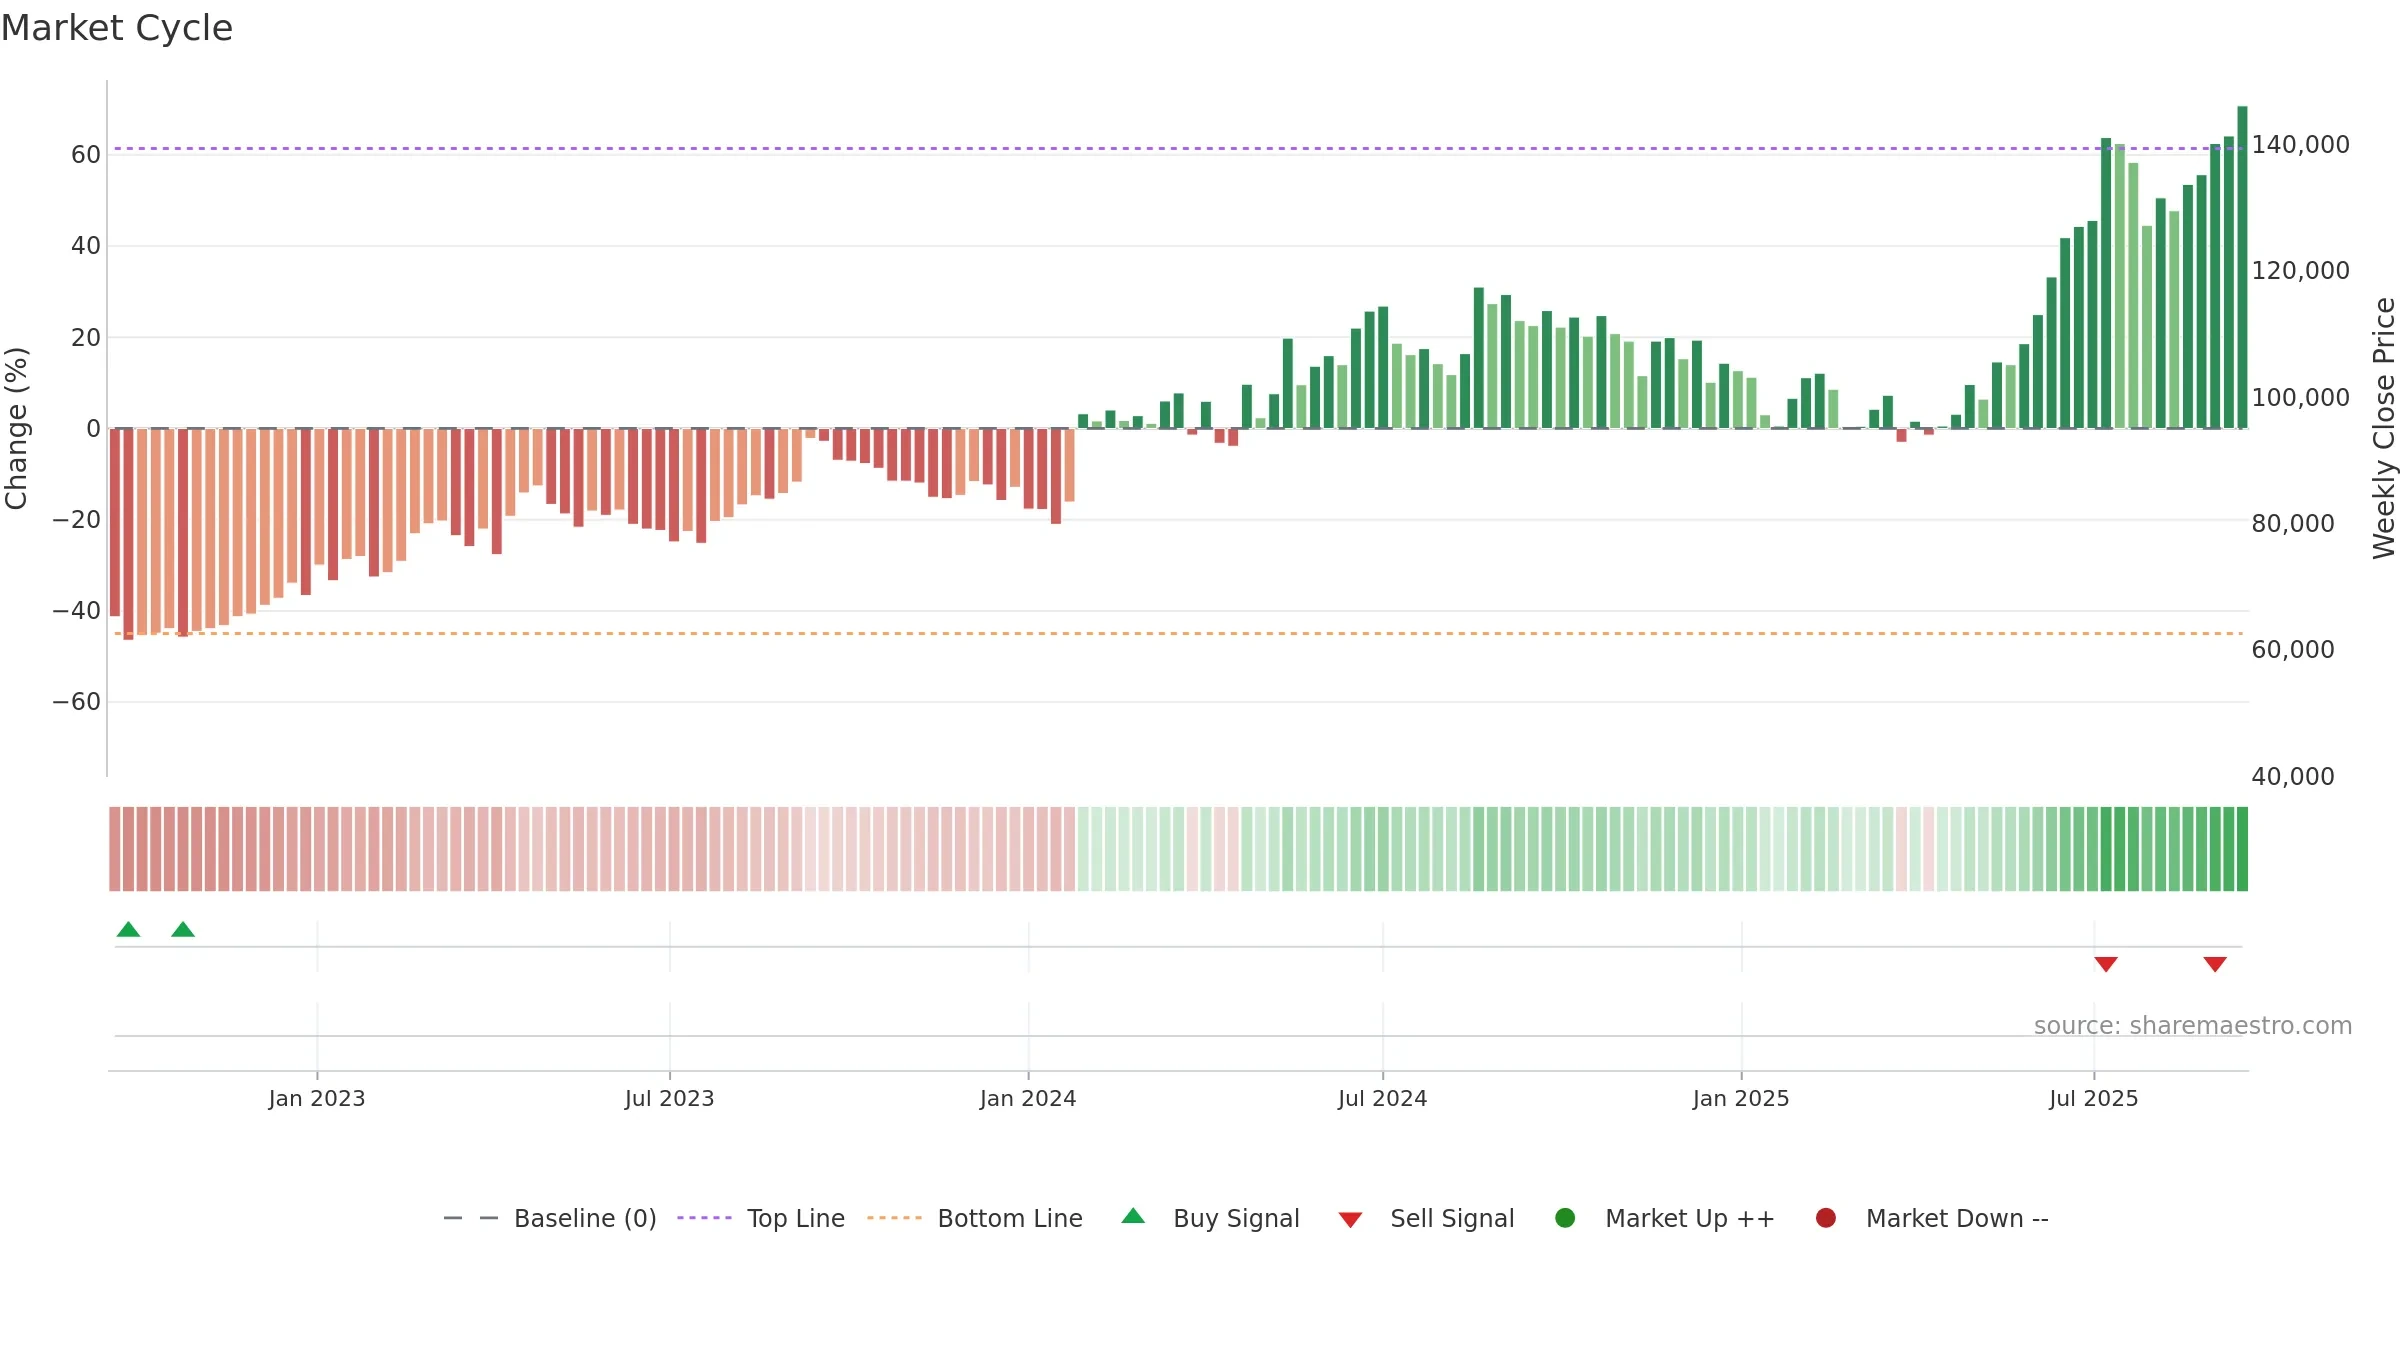Click the first buy signal triangle in the chart

click(128, 929)
